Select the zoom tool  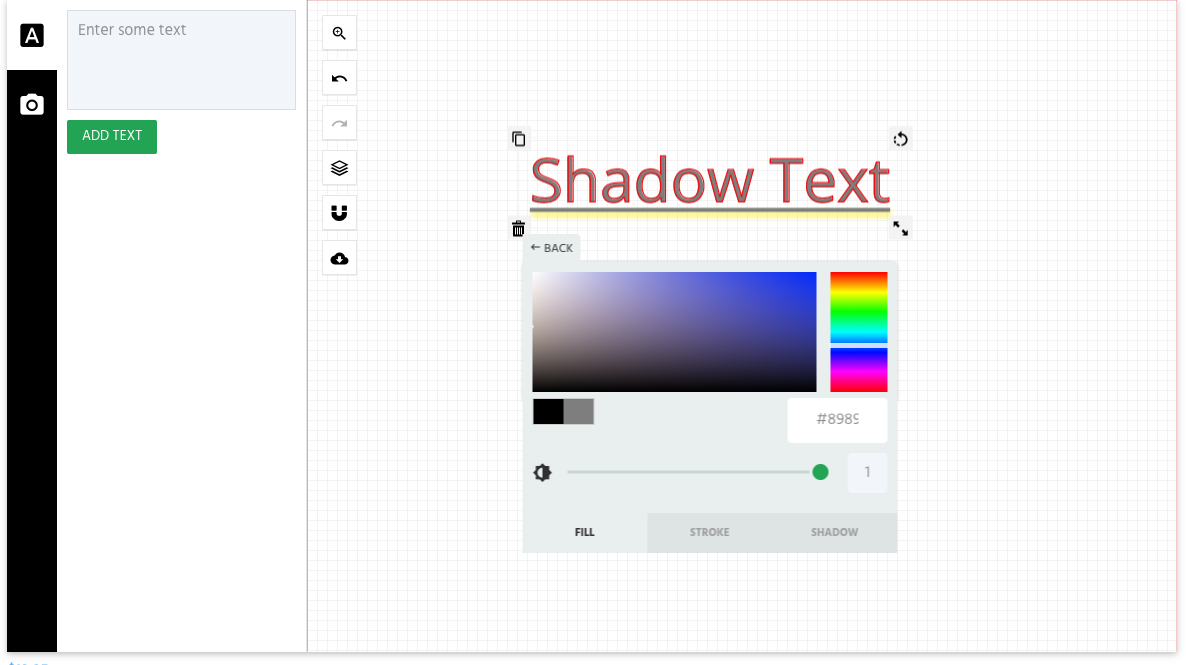coord(339,32)
